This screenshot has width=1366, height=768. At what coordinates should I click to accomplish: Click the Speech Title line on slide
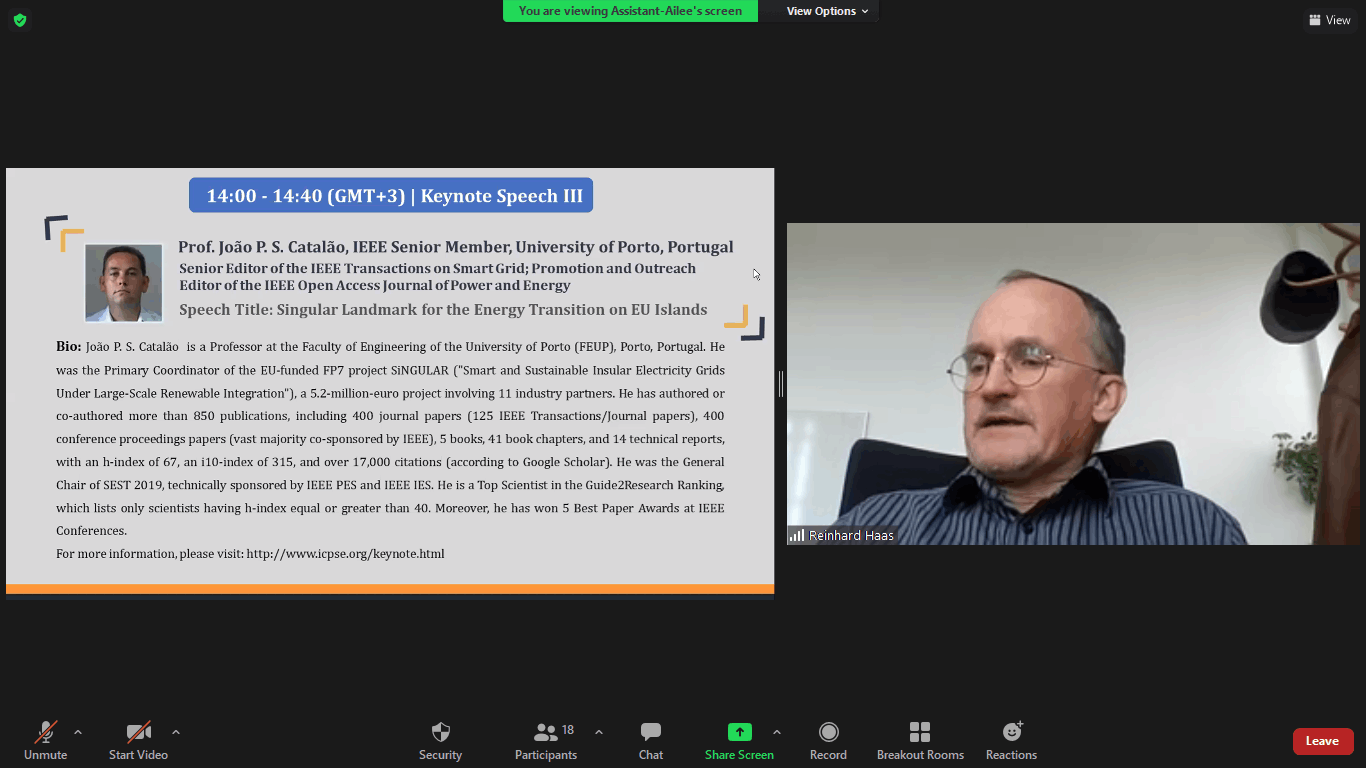(x=443, y=310)
